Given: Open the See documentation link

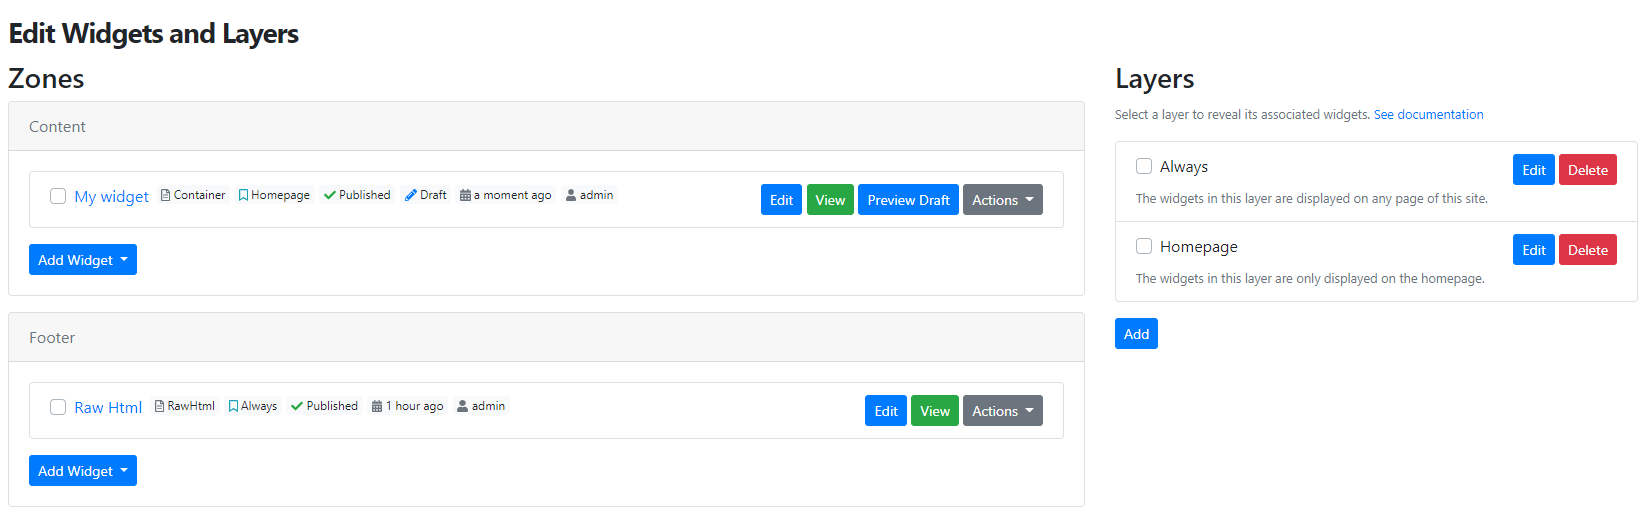Looking at the screenshot, I should click(1428, 115).
